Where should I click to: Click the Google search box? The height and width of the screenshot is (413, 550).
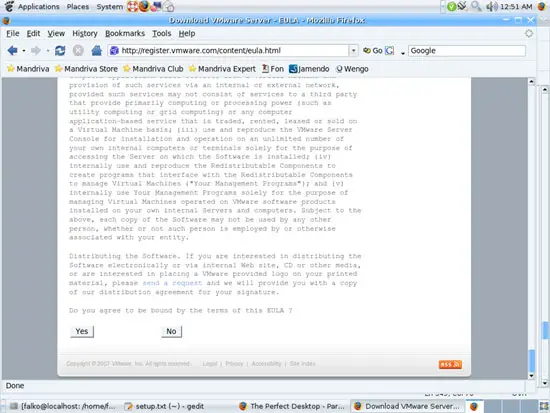pyautogui.click(x=467, y=51)
